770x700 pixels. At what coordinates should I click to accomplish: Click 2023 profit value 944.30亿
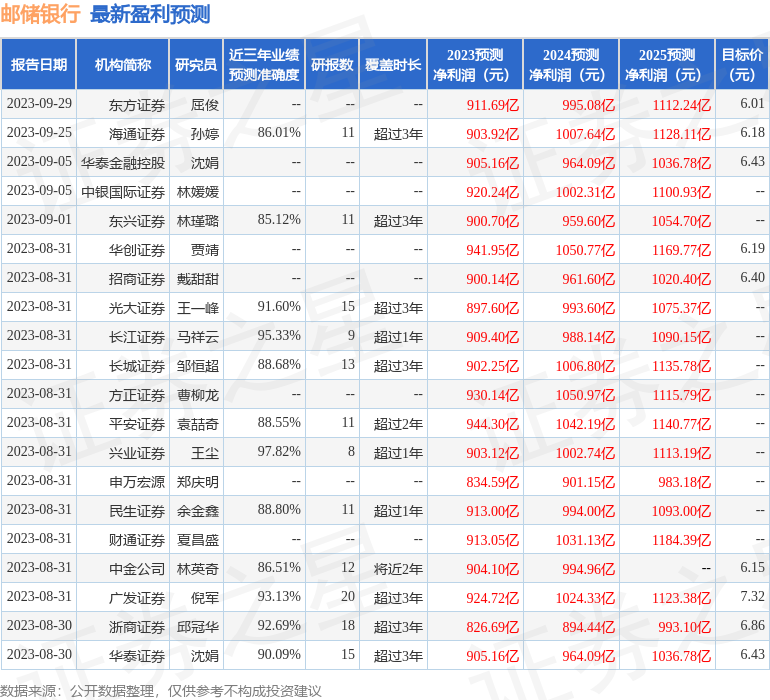(493, 423)
